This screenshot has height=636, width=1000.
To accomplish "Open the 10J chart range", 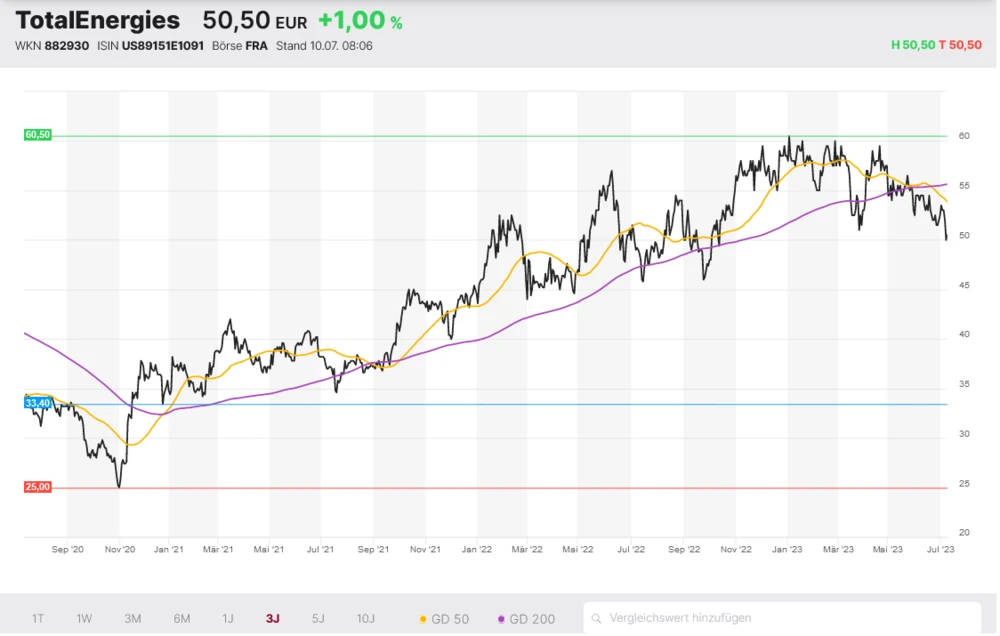I will pos(366,618).
